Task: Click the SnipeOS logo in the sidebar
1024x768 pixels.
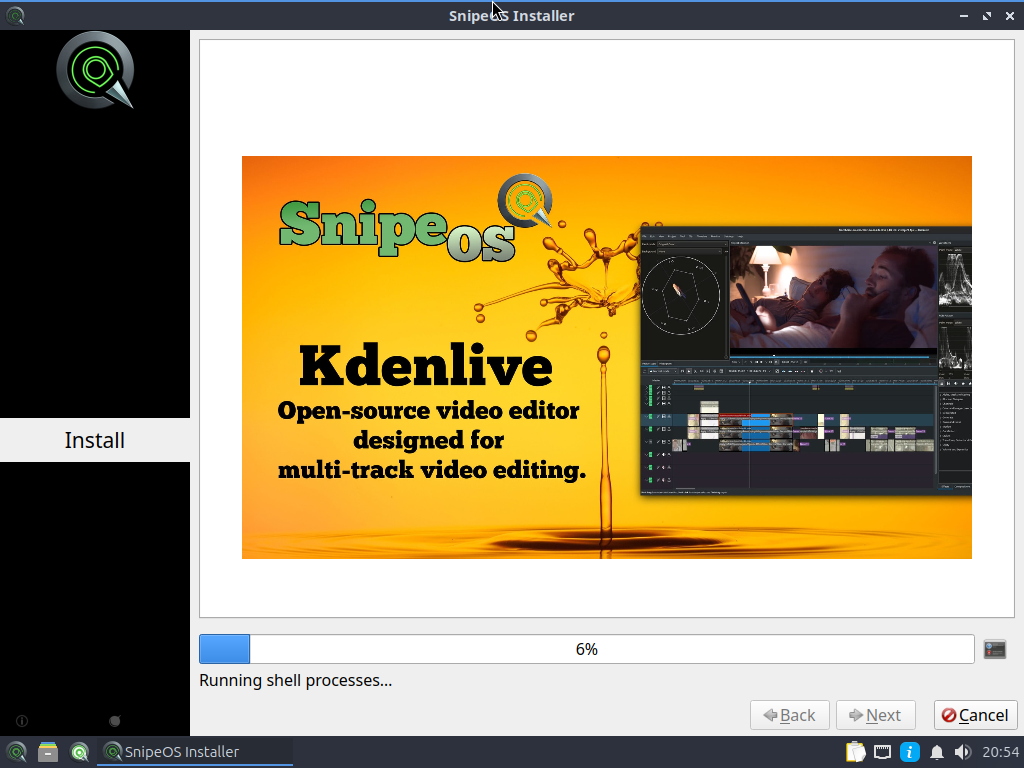Action: pos(95,70)
